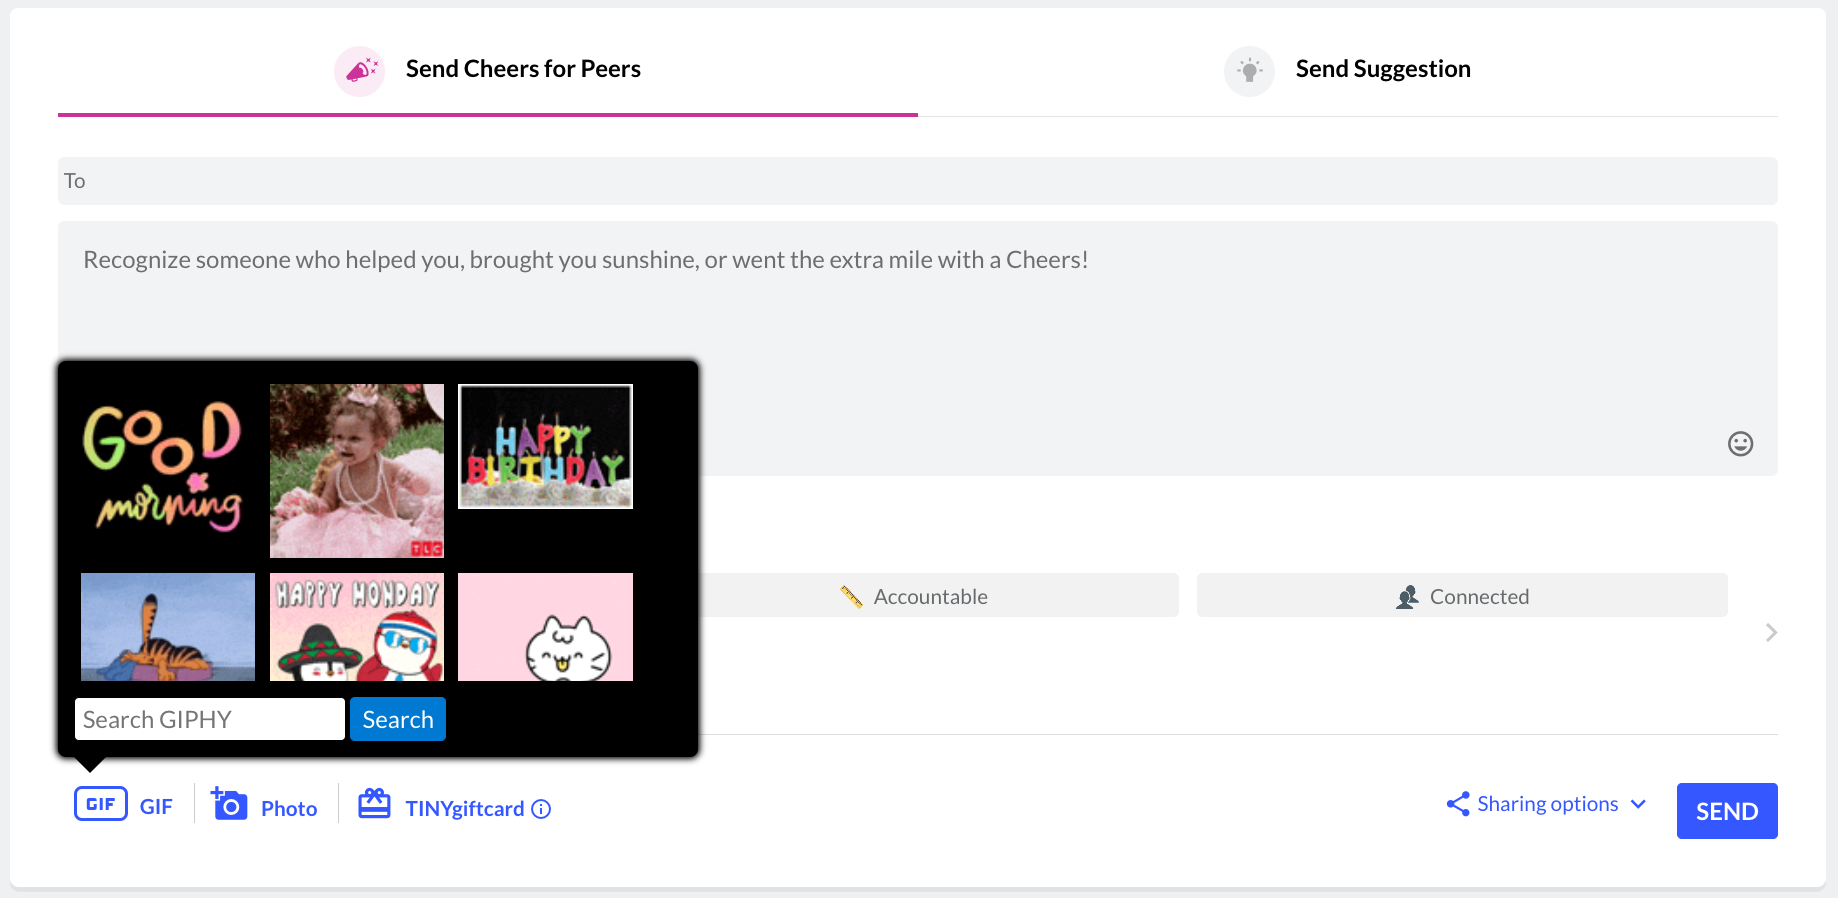Click the GIPHY Search button
The height and width of the screenshot is (898, 1838).
point(398,719)
